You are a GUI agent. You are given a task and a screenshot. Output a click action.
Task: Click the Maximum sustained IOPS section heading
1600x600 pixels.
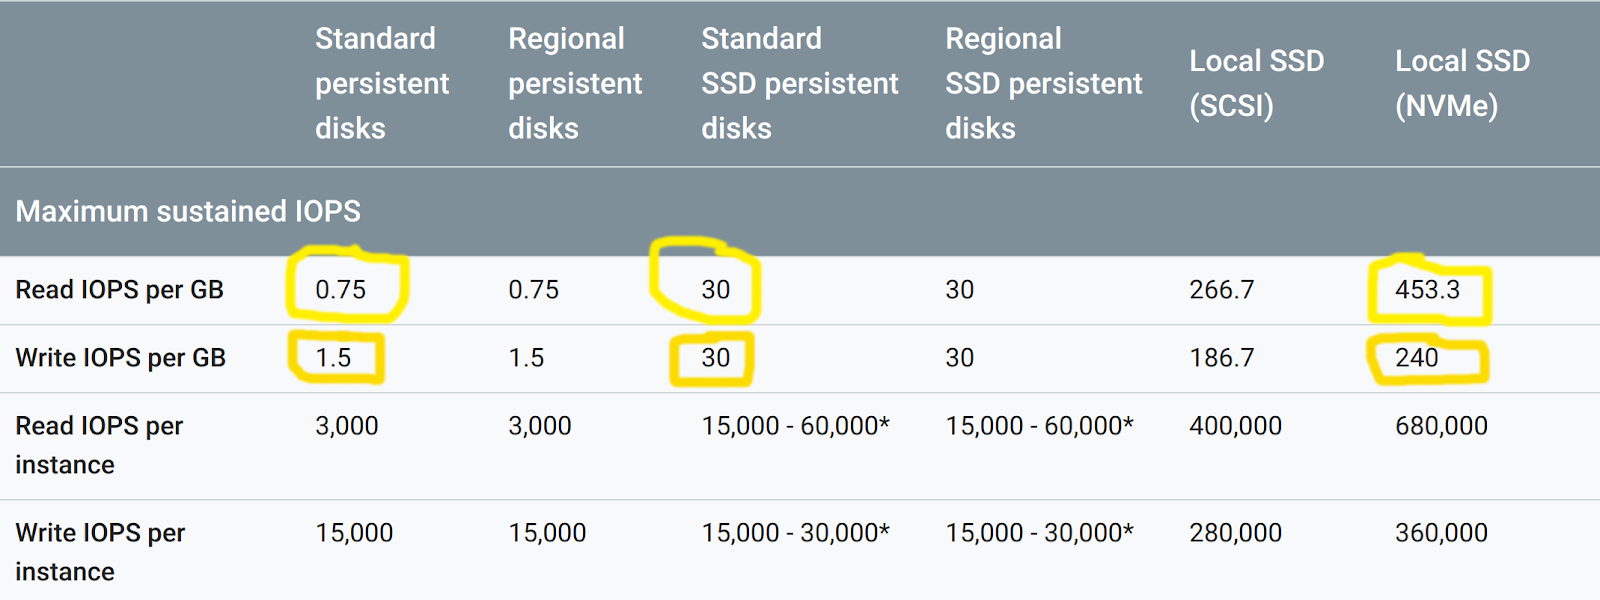188,211
